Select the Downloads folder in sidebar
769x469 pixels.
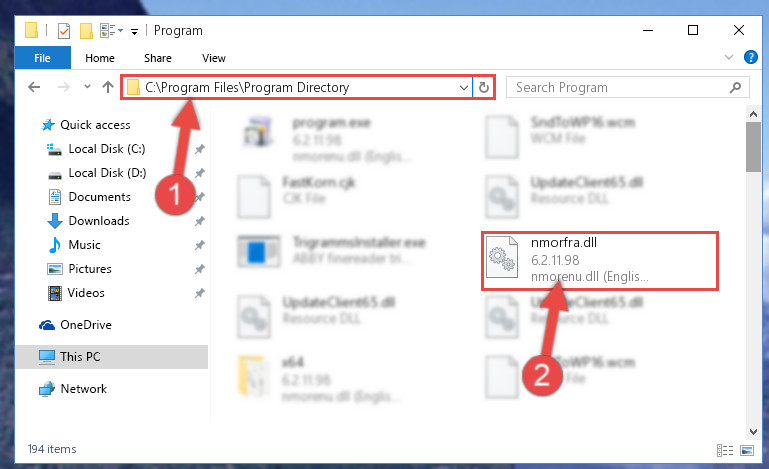[99, 221]
